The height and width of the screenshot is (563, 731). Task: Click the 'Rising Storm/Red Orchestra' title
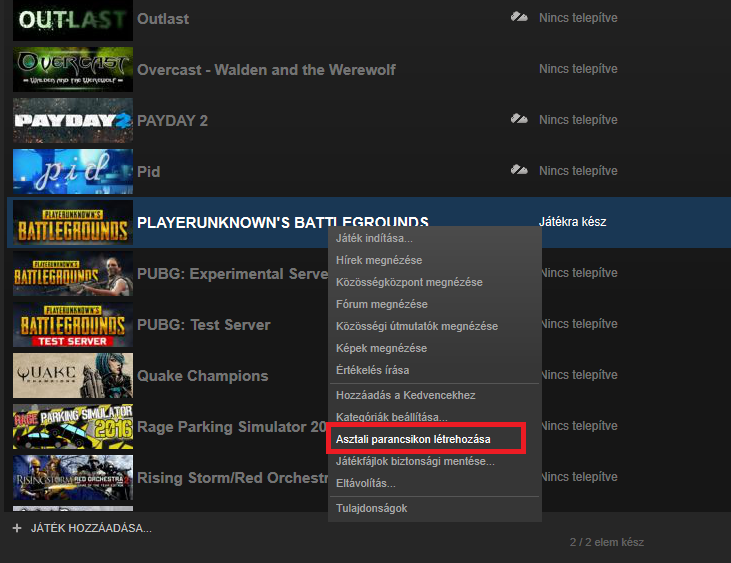click(x=232, y=478)
